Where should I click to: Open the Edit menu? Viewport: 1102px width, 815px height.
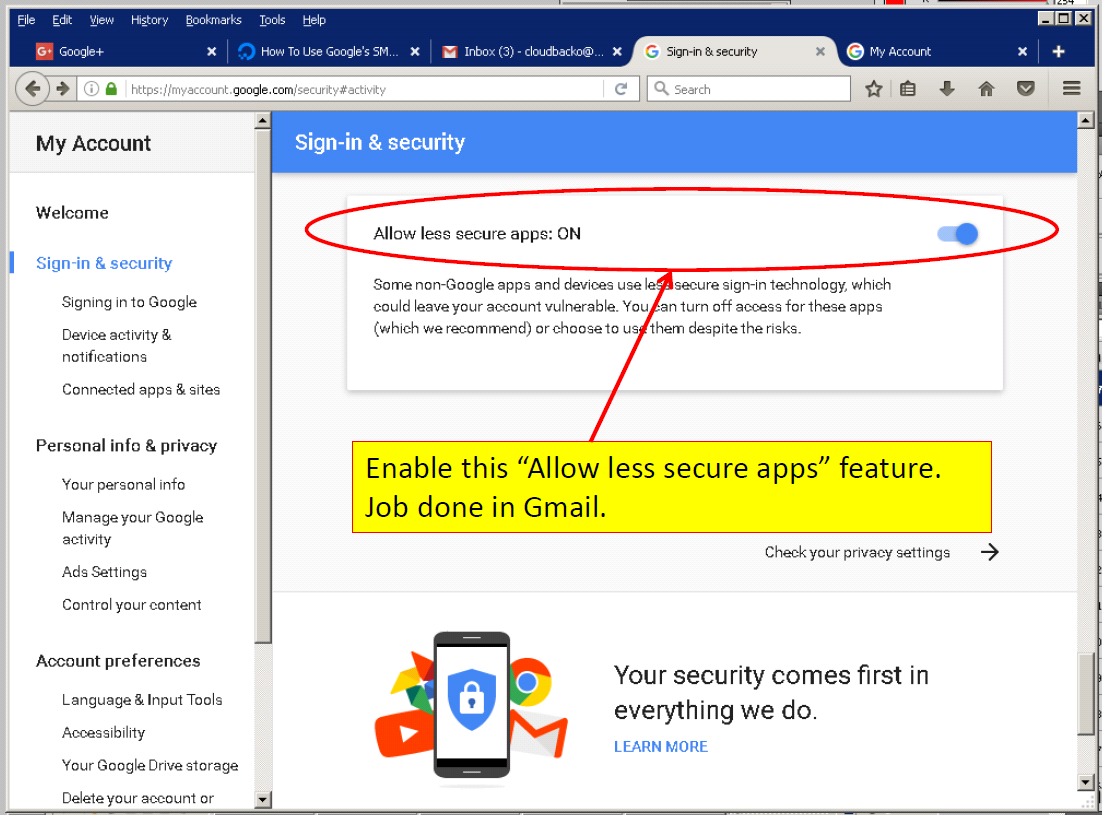point(62,20)
